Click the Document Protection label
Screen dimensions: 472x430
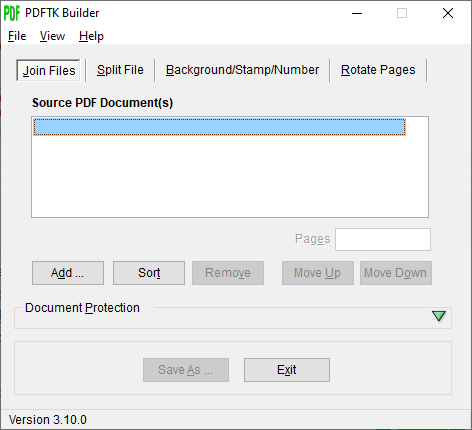pos(82,308)
